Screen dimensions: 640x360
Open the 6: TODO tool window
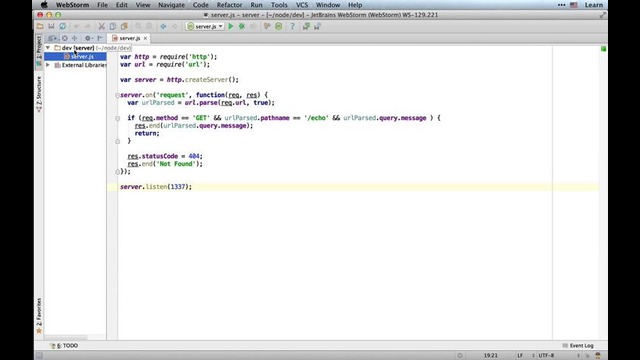[64, 345]
